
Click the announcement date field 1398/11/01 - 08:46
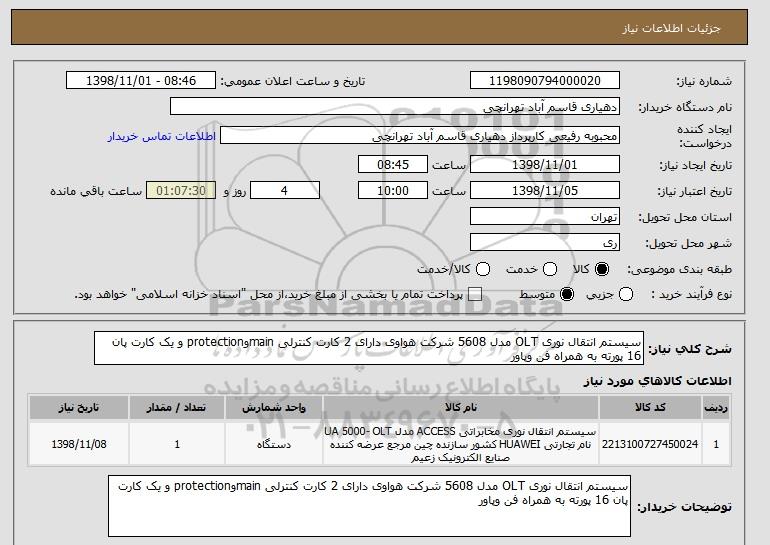coord(141,80)
